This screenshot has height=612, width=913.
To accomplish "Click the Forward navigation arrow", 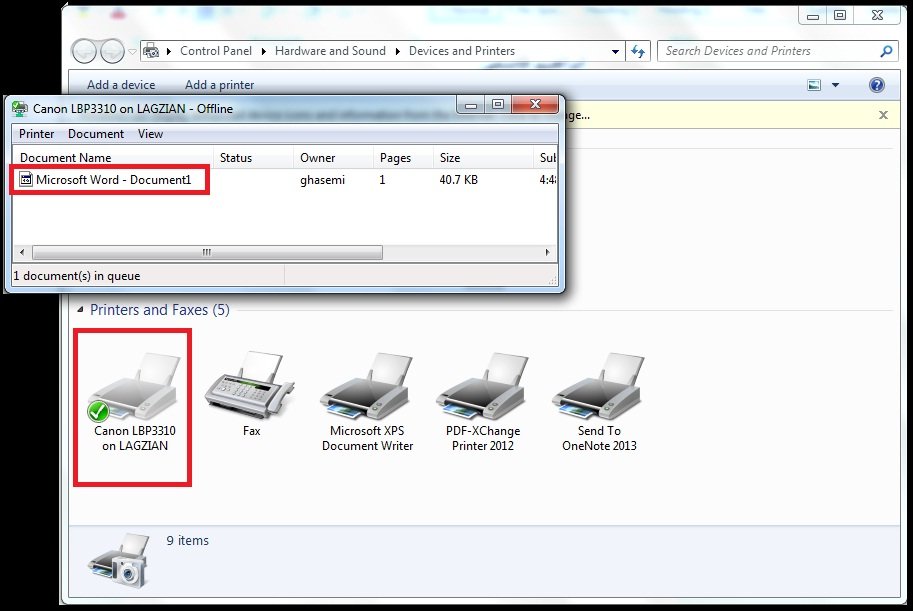I will [112, 51].
